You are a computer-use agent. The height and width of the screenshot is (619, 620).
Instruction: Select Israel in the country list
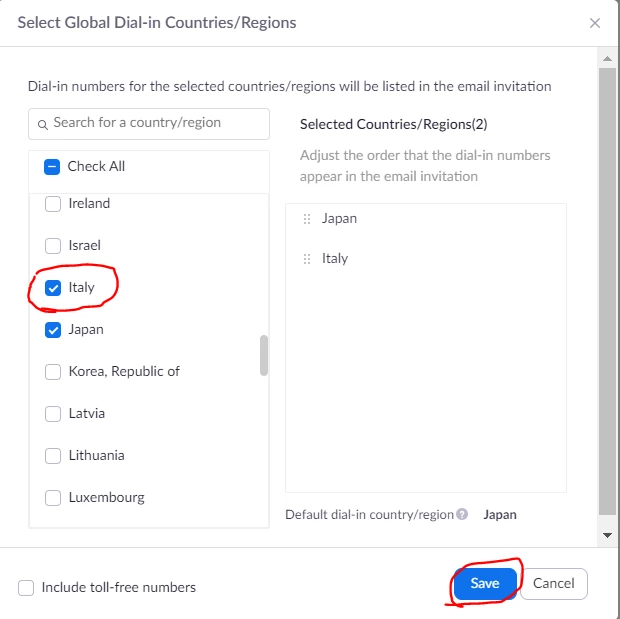tap(53, 246)
